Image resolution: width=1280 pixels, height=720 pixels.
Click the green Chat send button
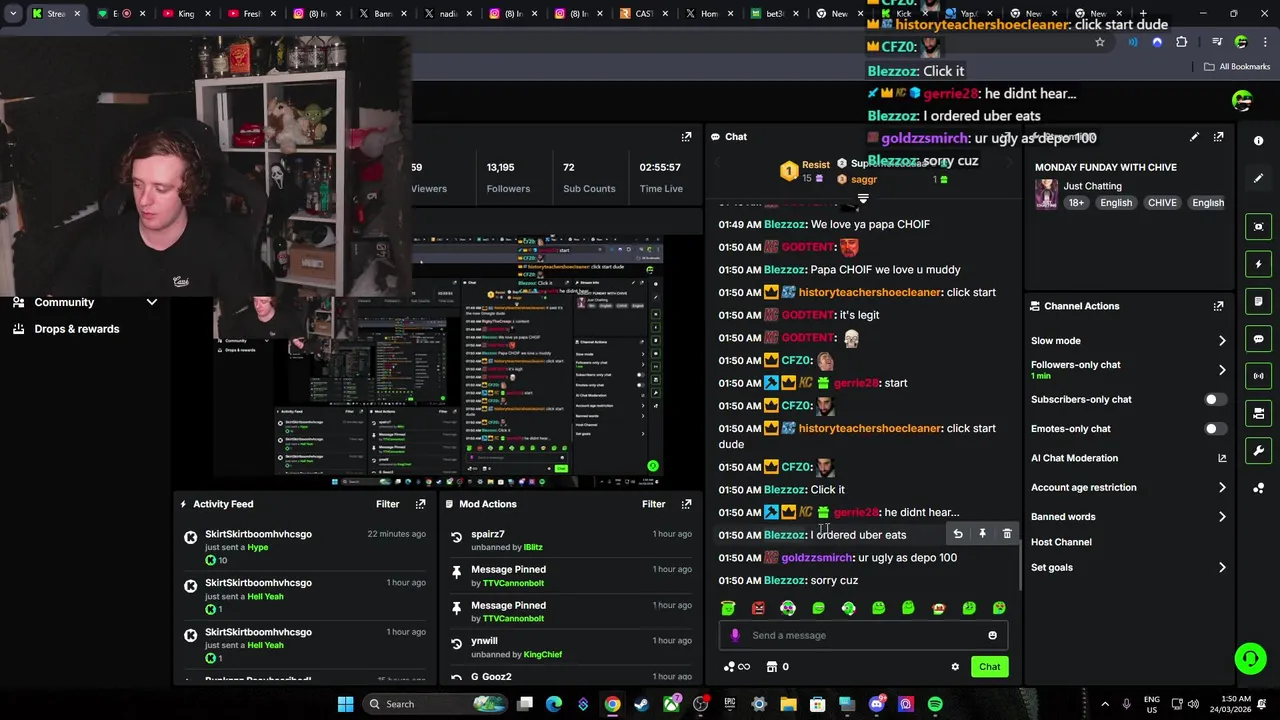[x=989, y=667]
